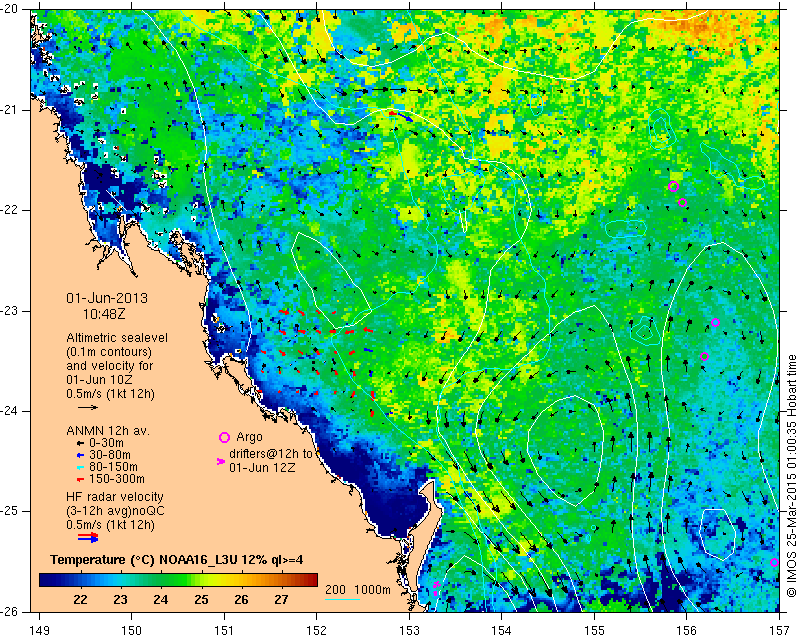
Task: Click the 'drifters@12h to' legend text
Action: tap(271, 454)
